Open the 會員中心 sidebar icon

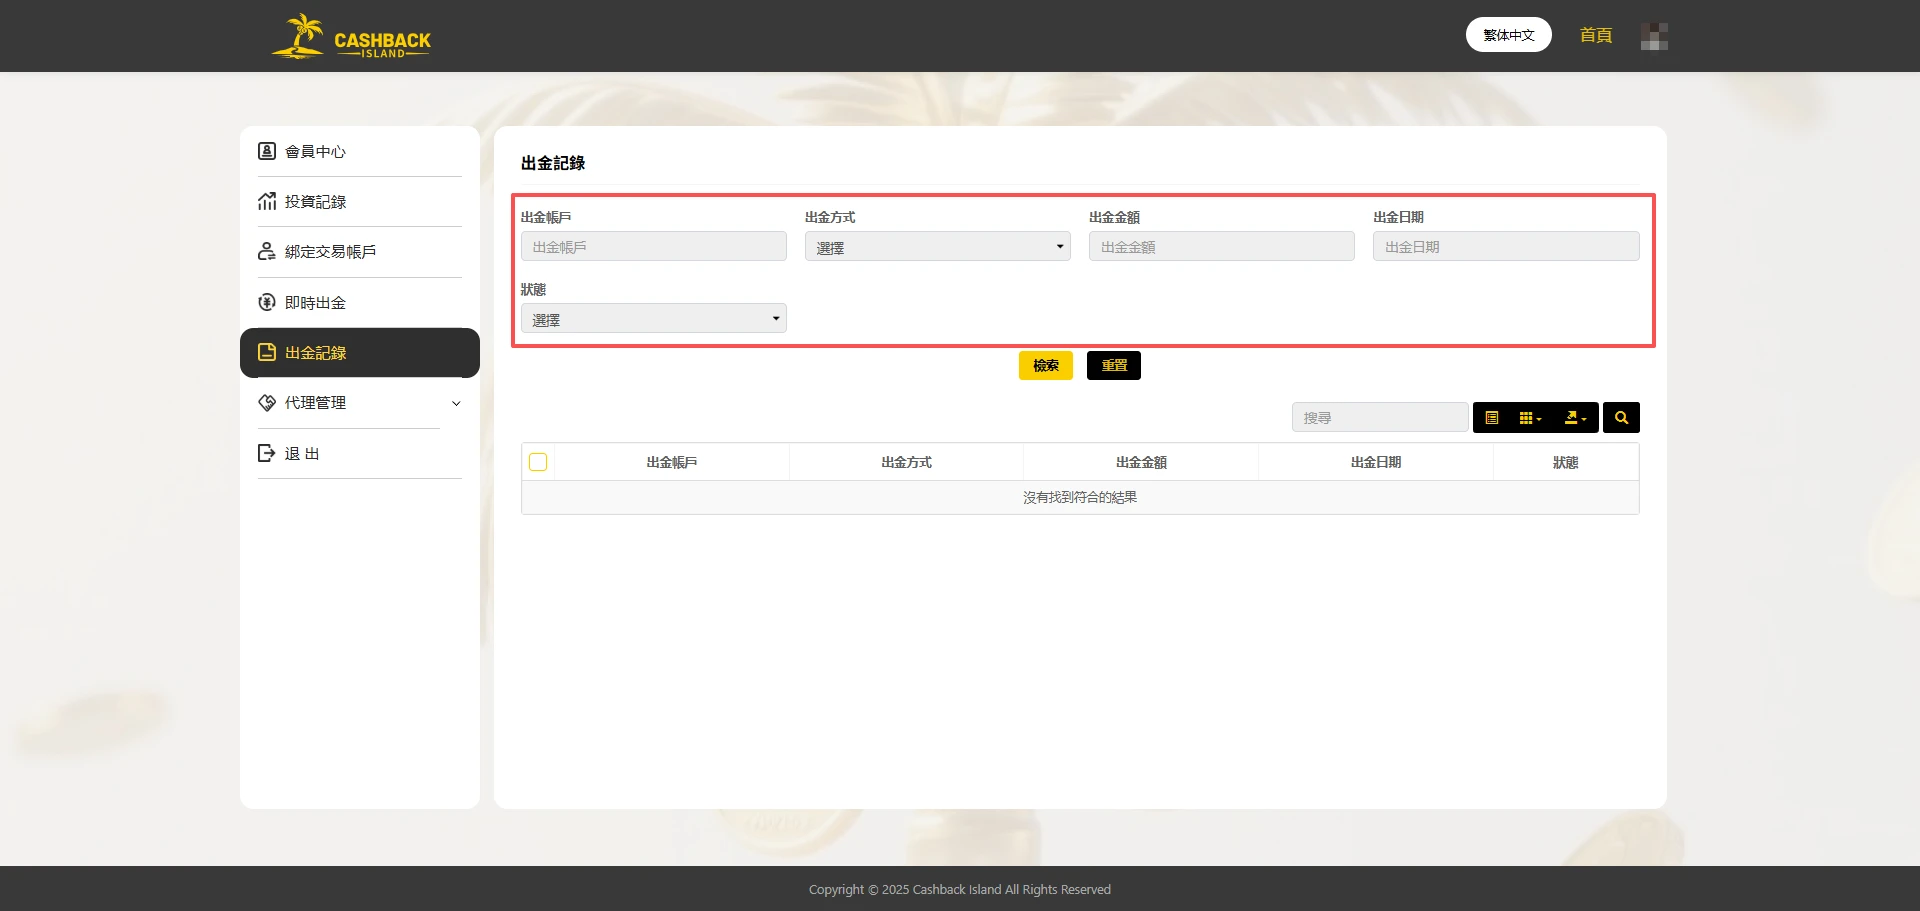266,151
